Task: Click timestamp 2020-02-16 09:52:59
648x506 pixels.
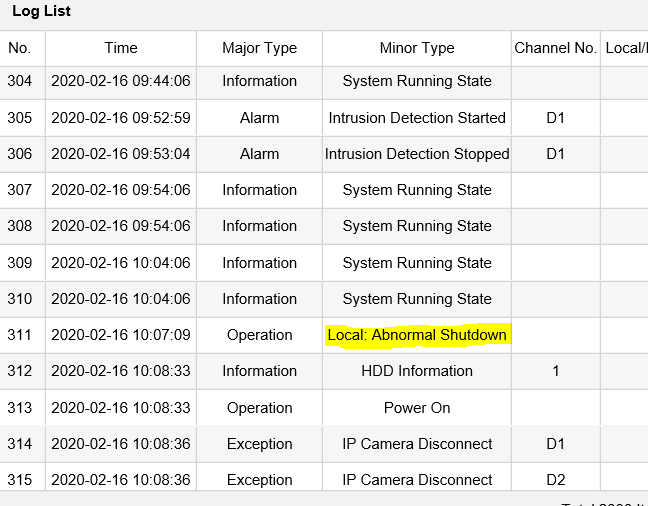Action: pyautogui.click(x=121, y=118)
